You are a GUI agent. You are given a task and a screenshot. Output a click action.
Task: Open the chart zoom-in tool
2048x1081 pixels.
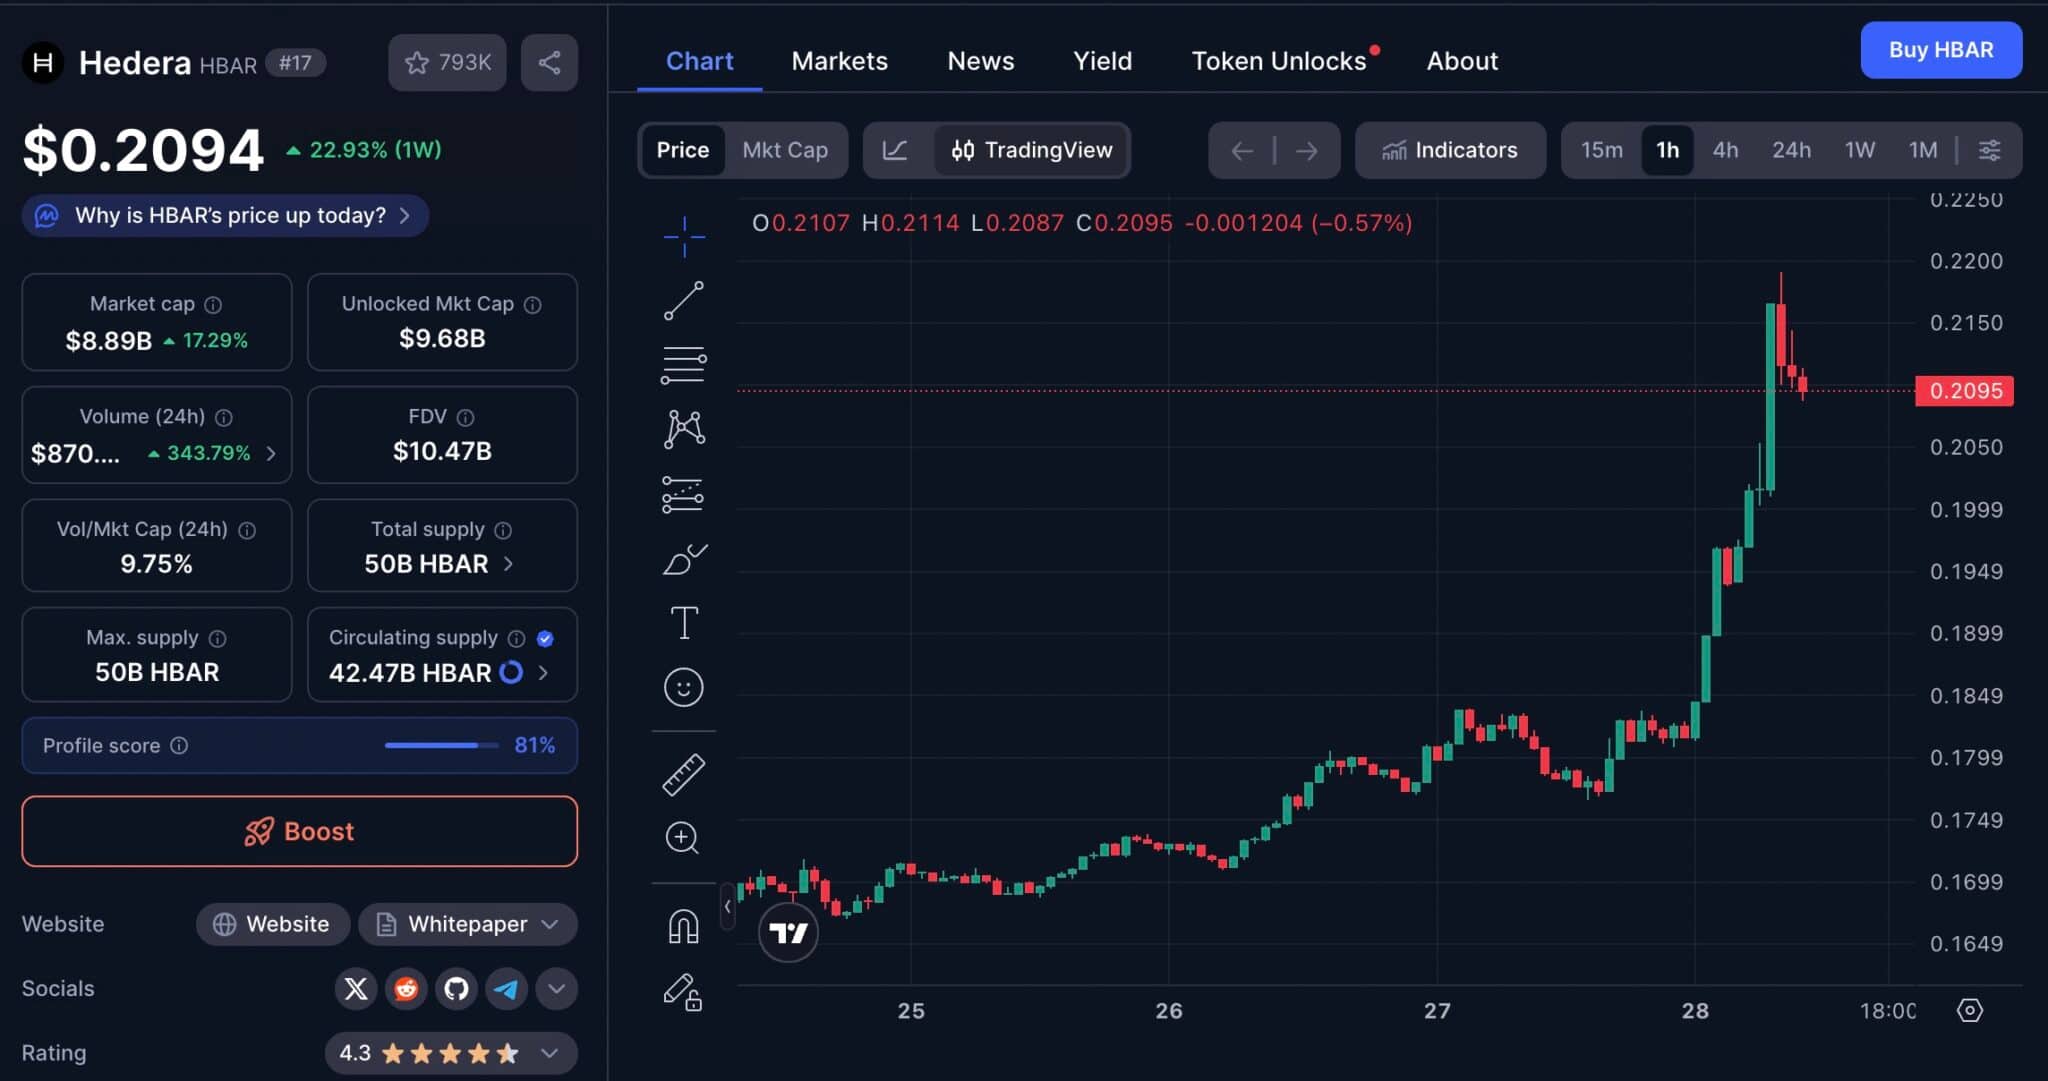(x=682, y=838)
